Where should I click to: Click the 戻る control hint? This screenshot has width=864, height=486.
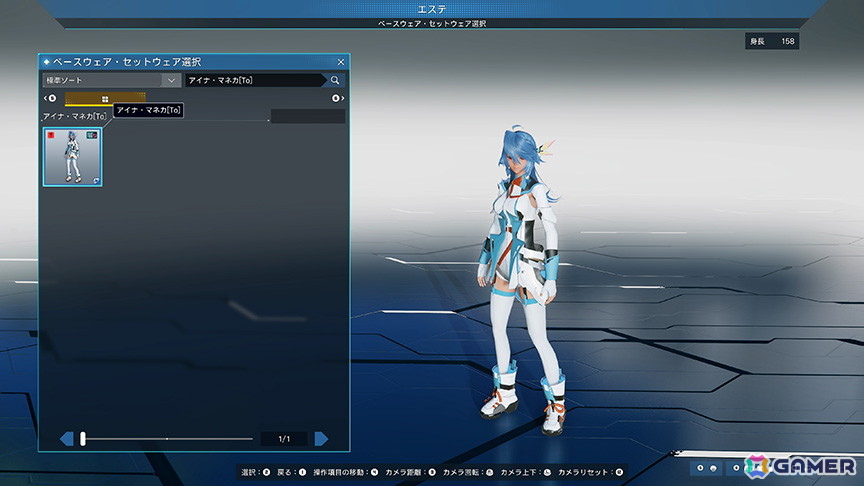point(291,472)
